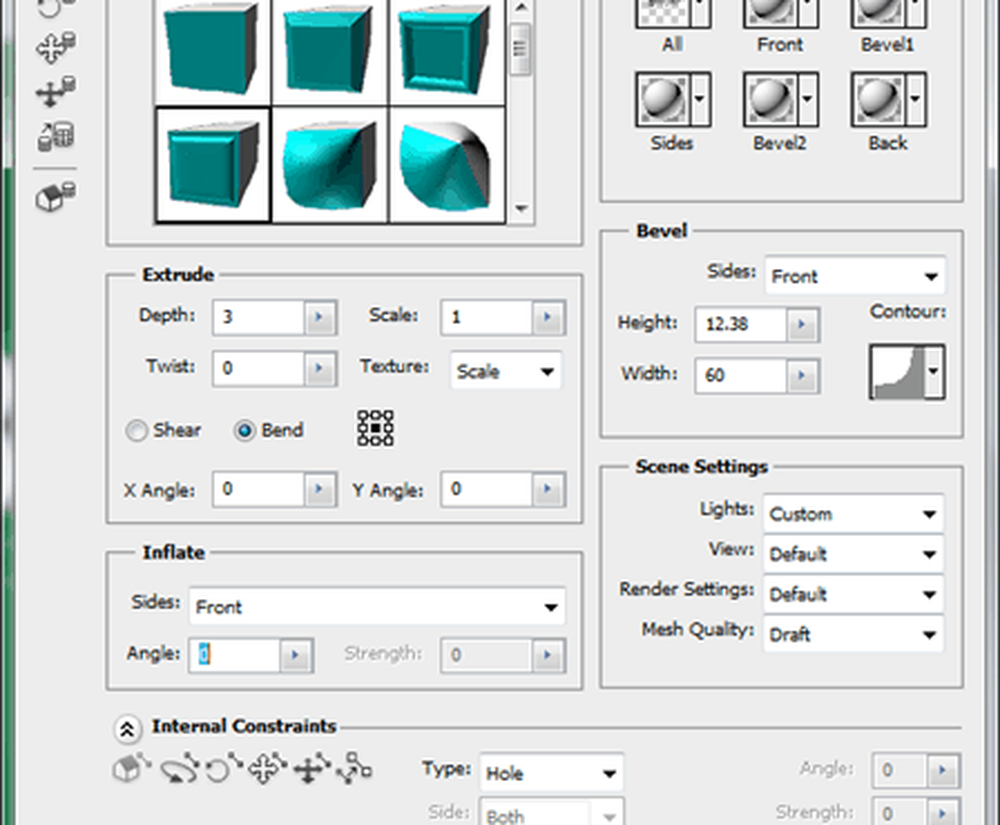Select the mesh scale tool in left toolbar
The image size is (1000, 825).
pos(55,135)
